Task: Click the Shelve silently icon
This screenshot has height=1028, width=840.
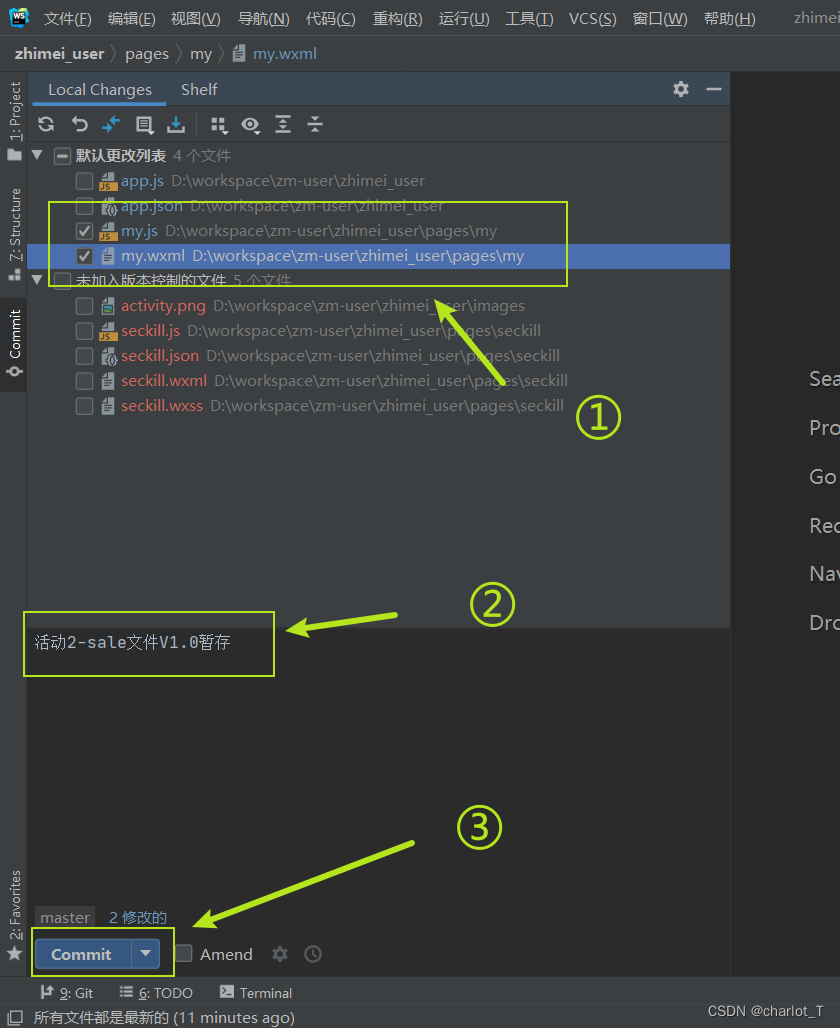Action: (x=176, y=124)
